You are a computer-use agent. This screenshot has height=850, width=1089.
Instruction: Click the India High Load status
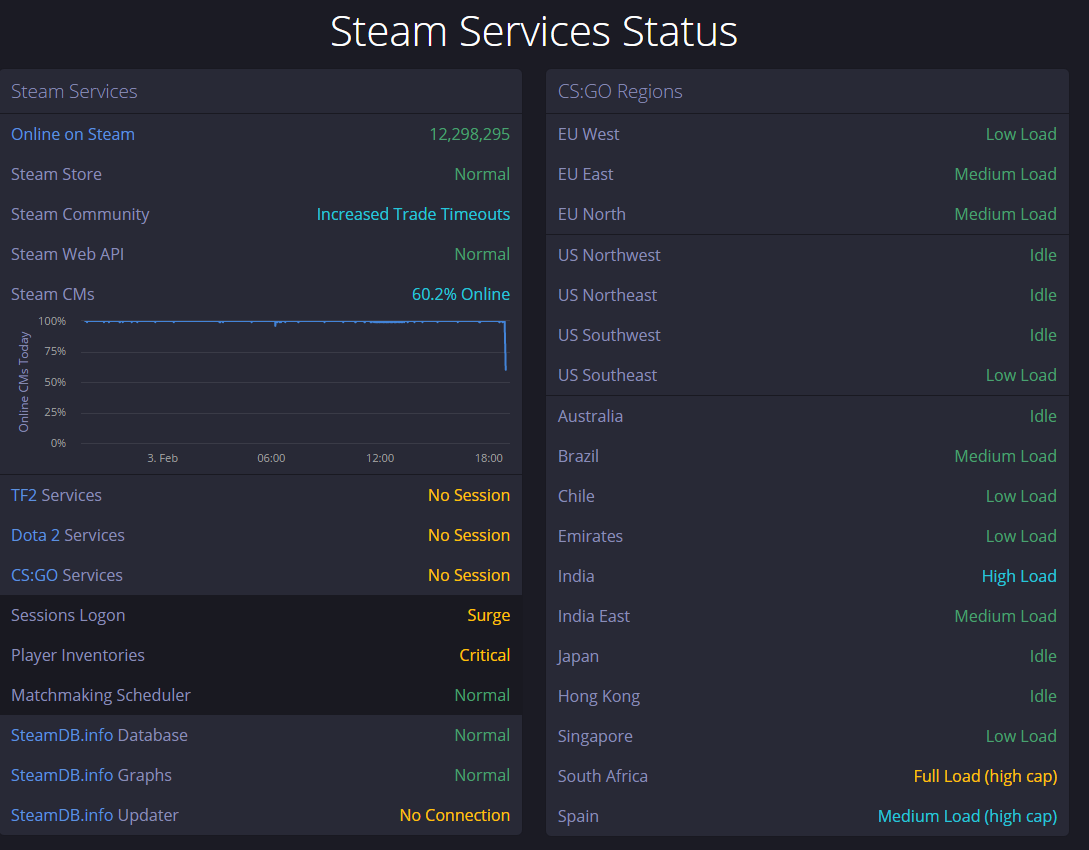(1019, 576)
